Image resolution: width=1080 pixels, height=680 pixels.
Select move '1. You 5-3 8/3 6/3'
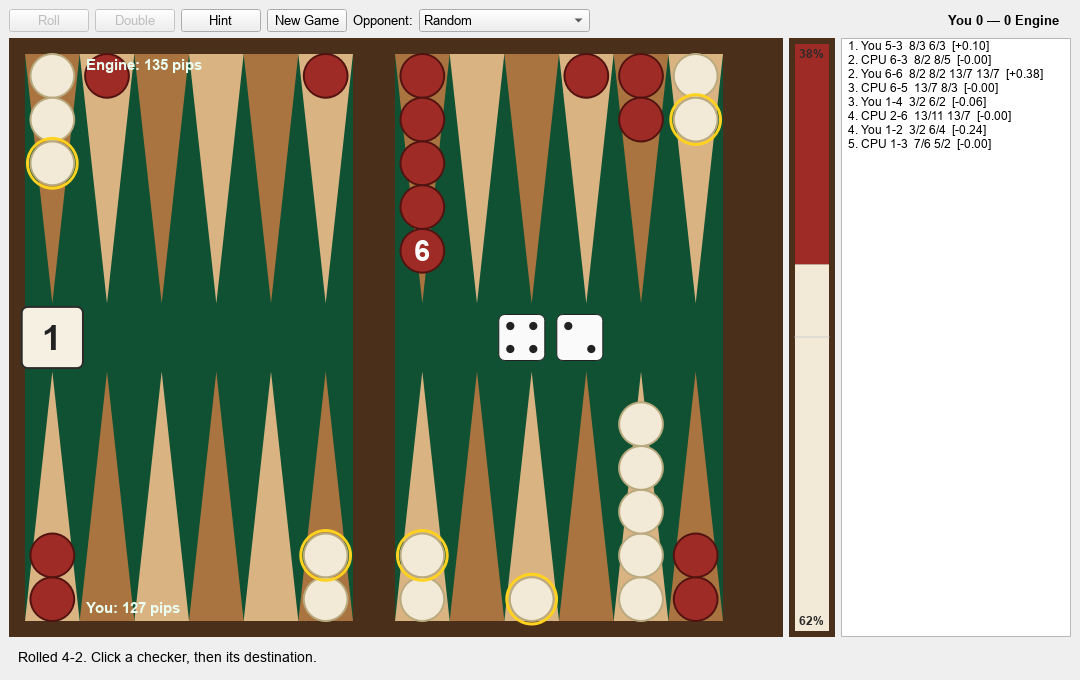[x=919, y=46]
